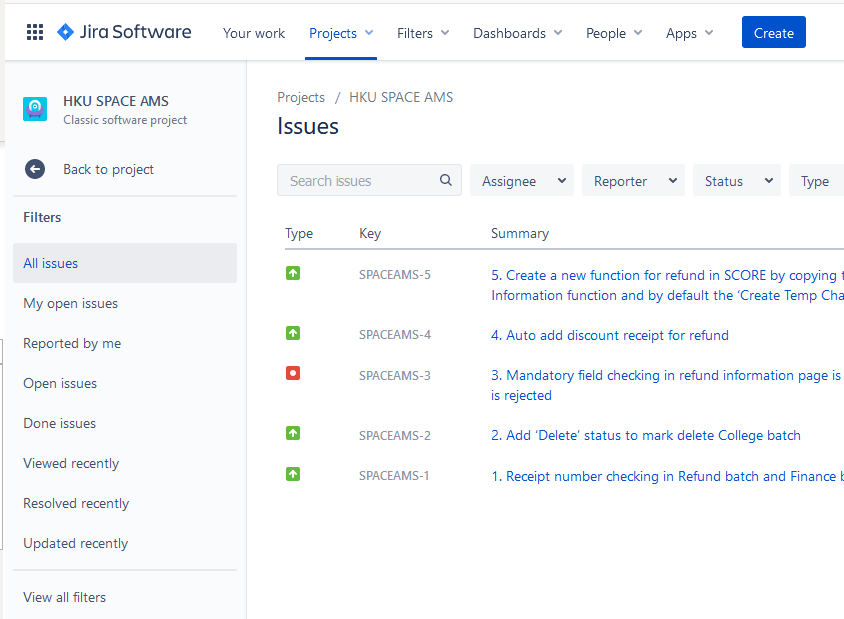Screen dimensions: 844x619
Task: Click the Projects breadcrumb link
Action: click(301, 97)
